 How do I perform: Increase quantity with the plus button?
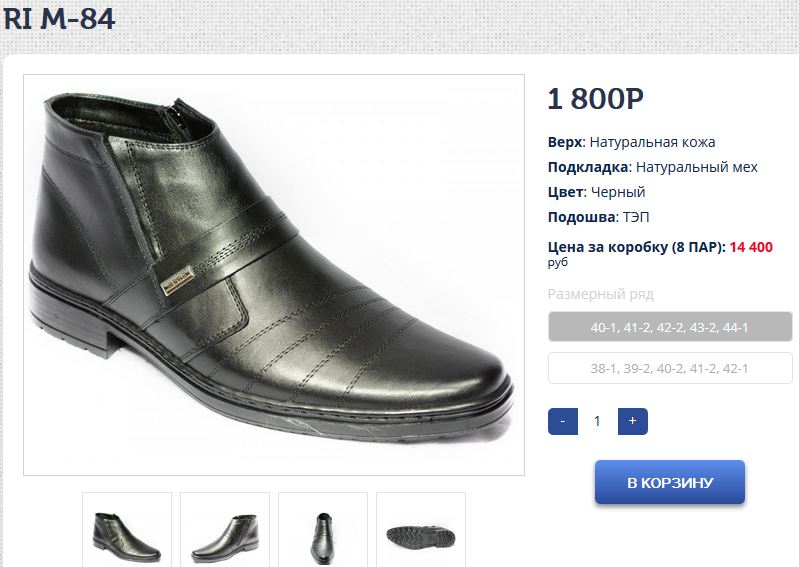tap(632, 421)
